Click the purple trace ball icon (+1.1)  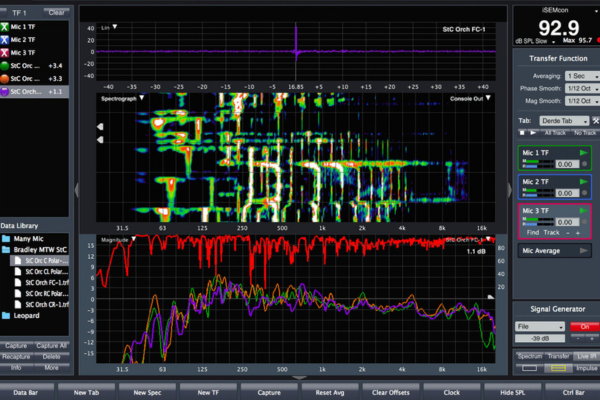point(5,92)
